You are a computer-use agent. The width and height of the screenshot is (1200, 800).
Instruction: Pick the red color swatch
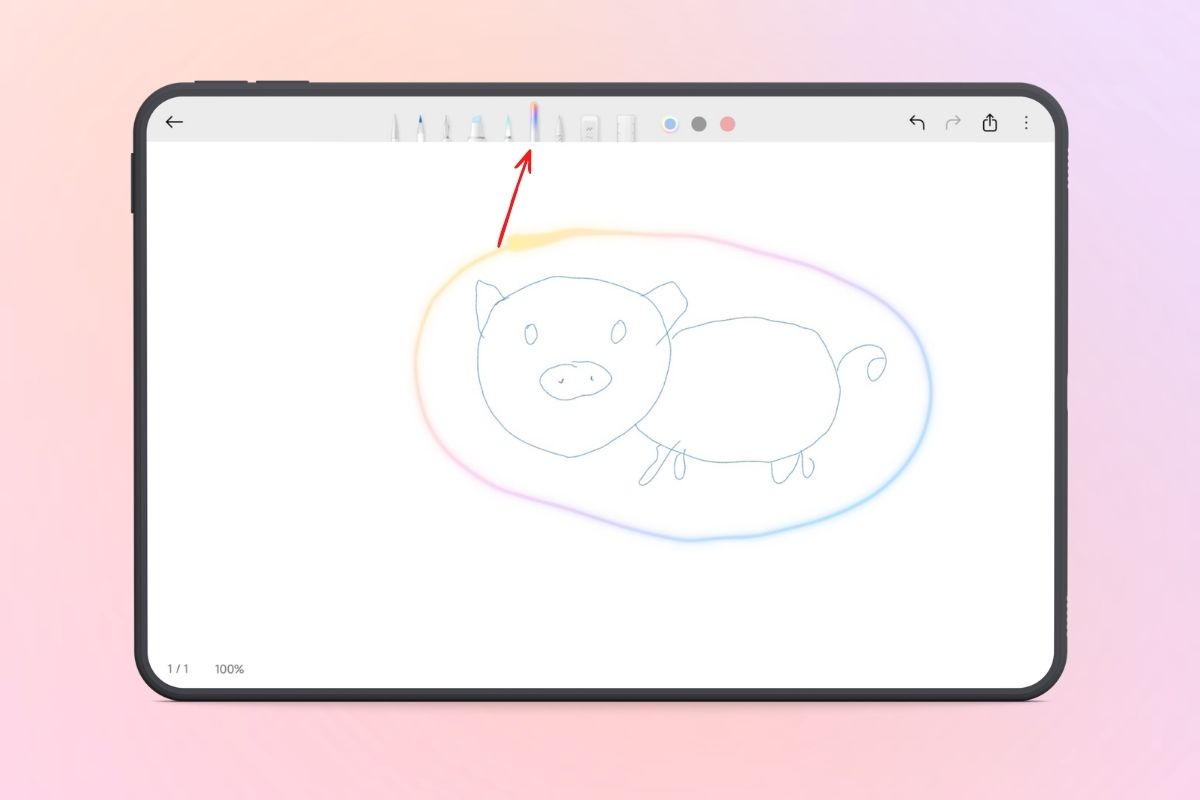tap(726, 123)
